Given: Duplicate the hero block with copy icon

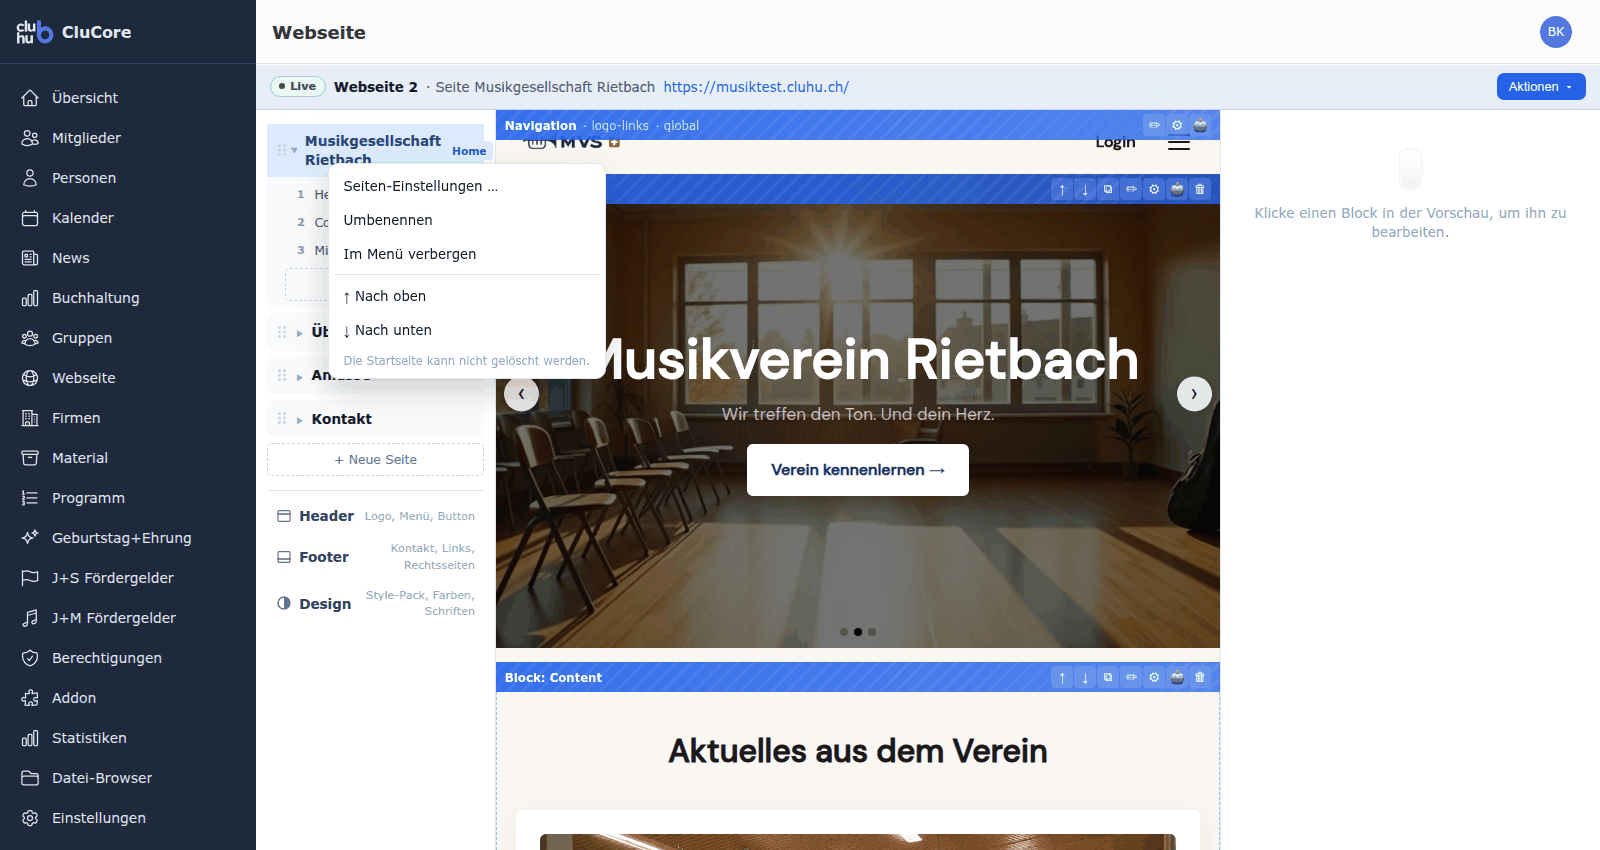Looking at the screenshot, I should click(1108, 189).
